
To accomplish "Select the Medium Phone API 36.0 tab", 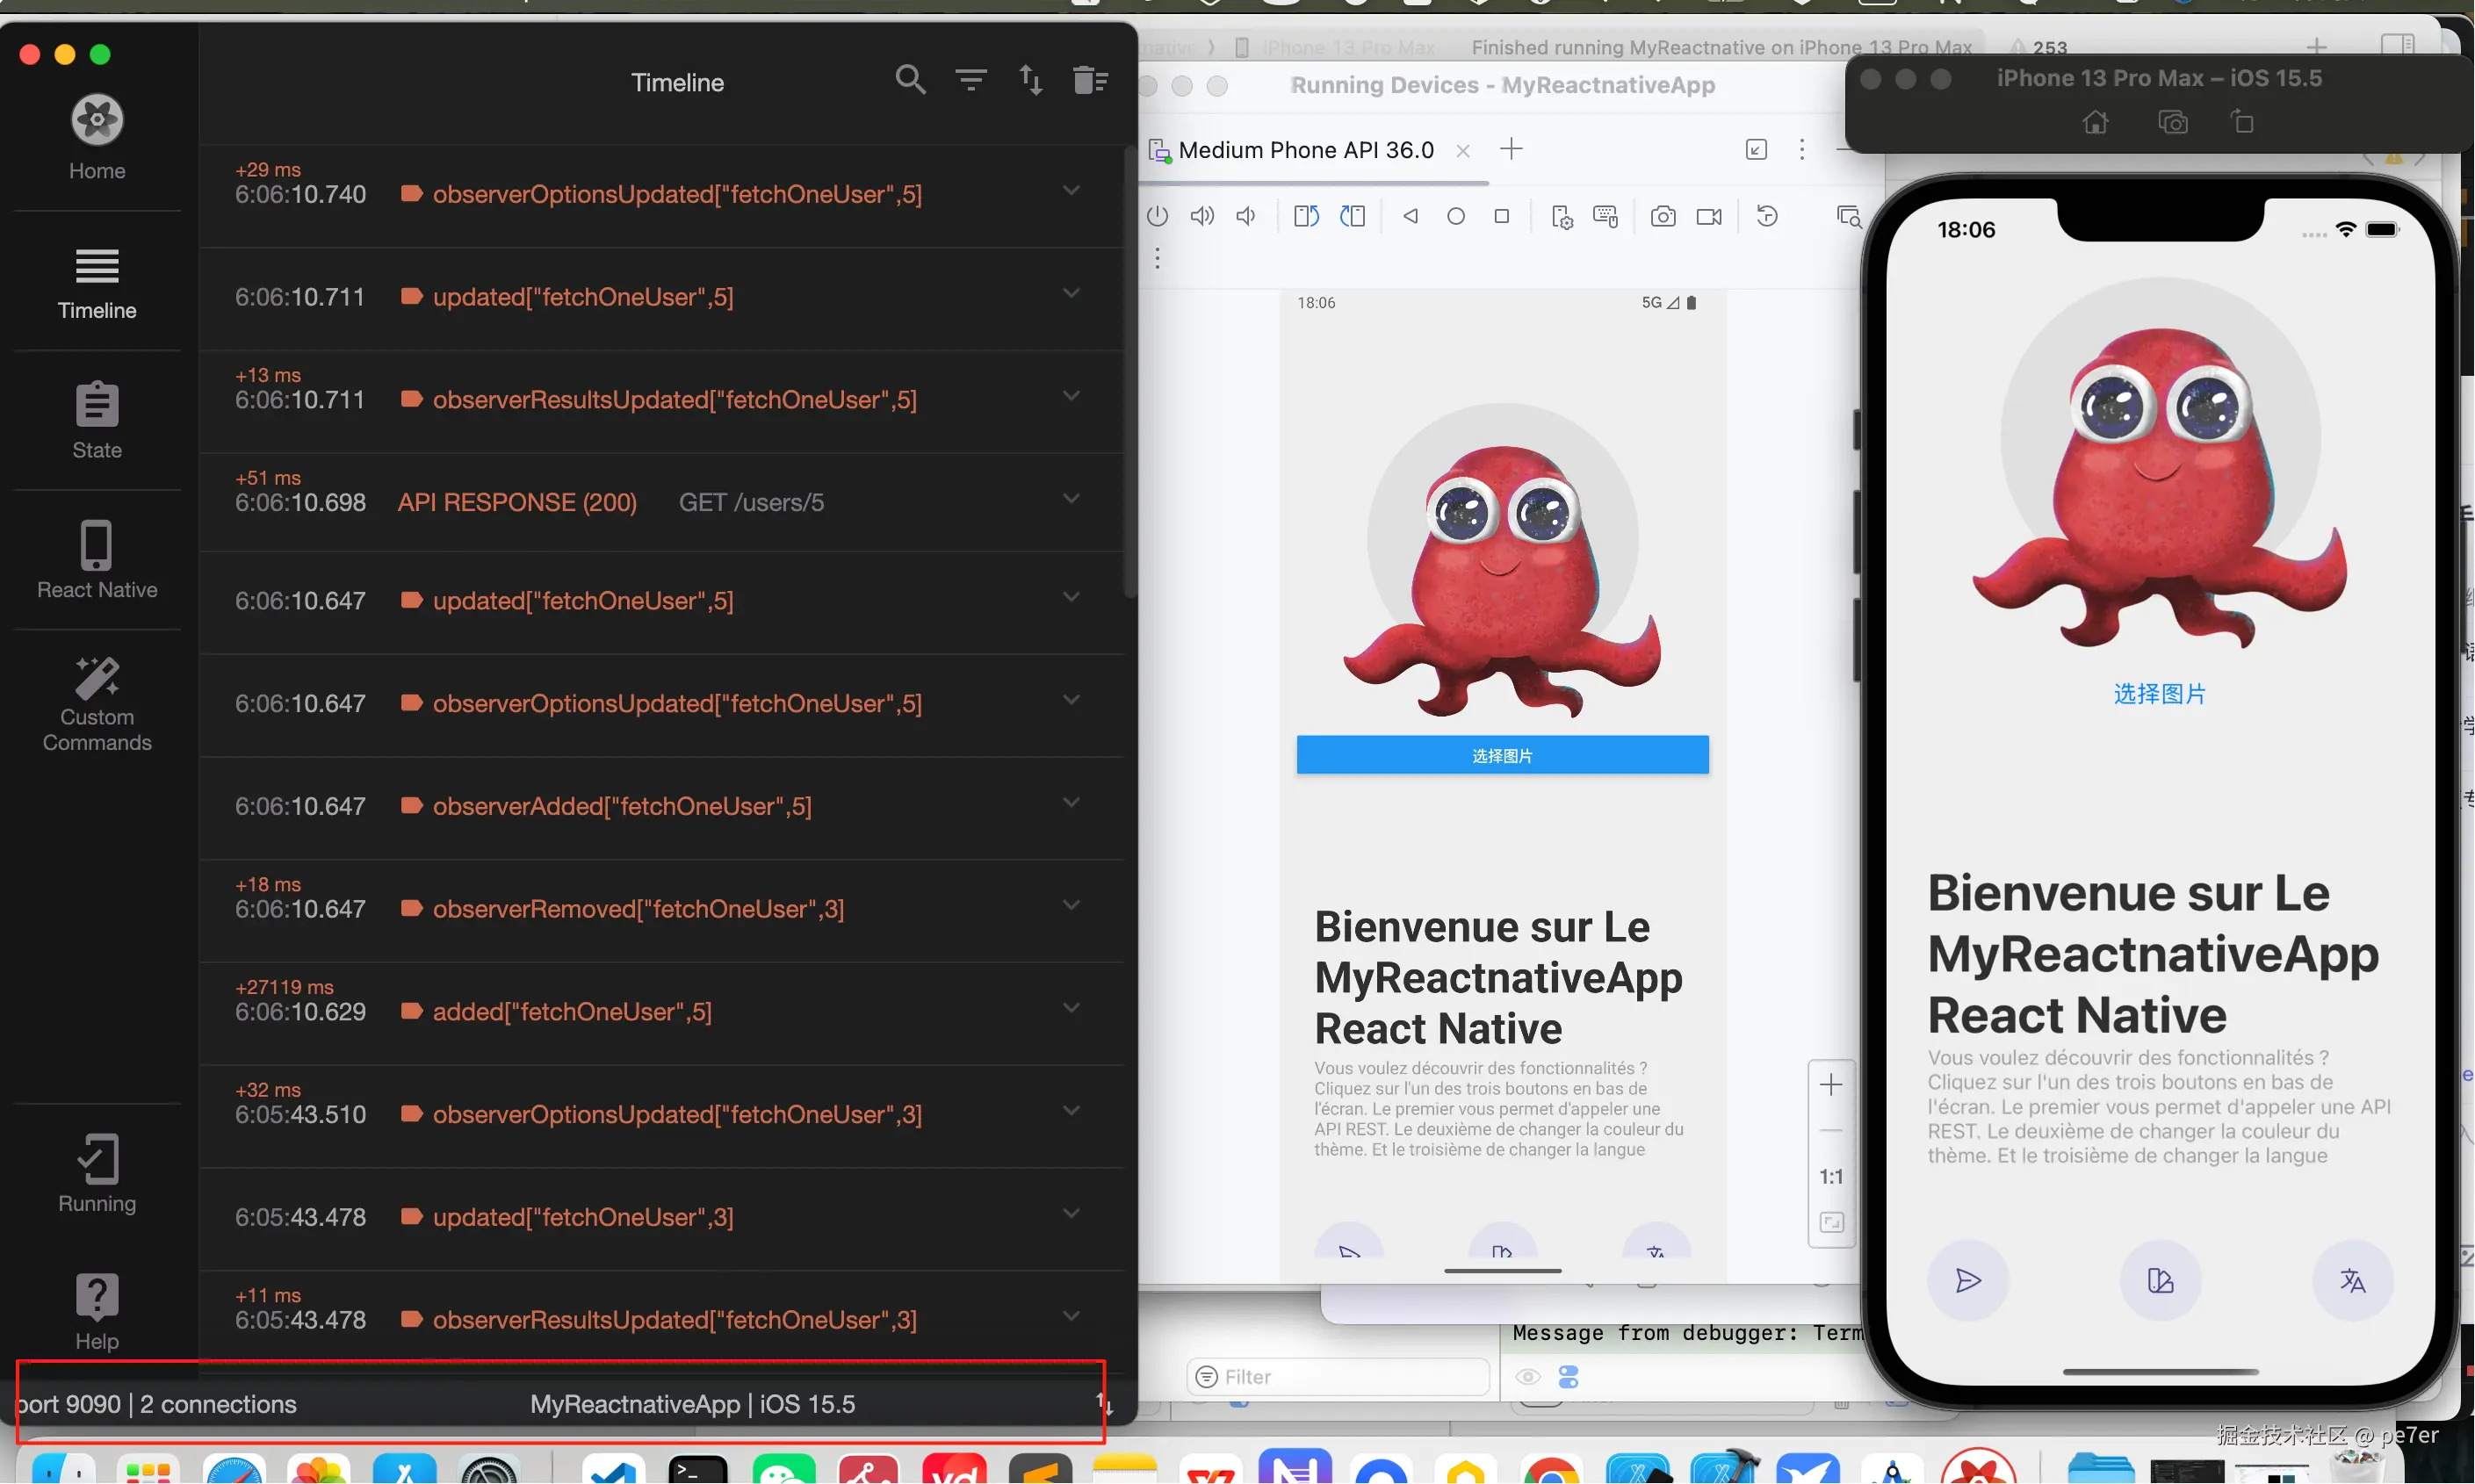I will [x=1305, y=150].
